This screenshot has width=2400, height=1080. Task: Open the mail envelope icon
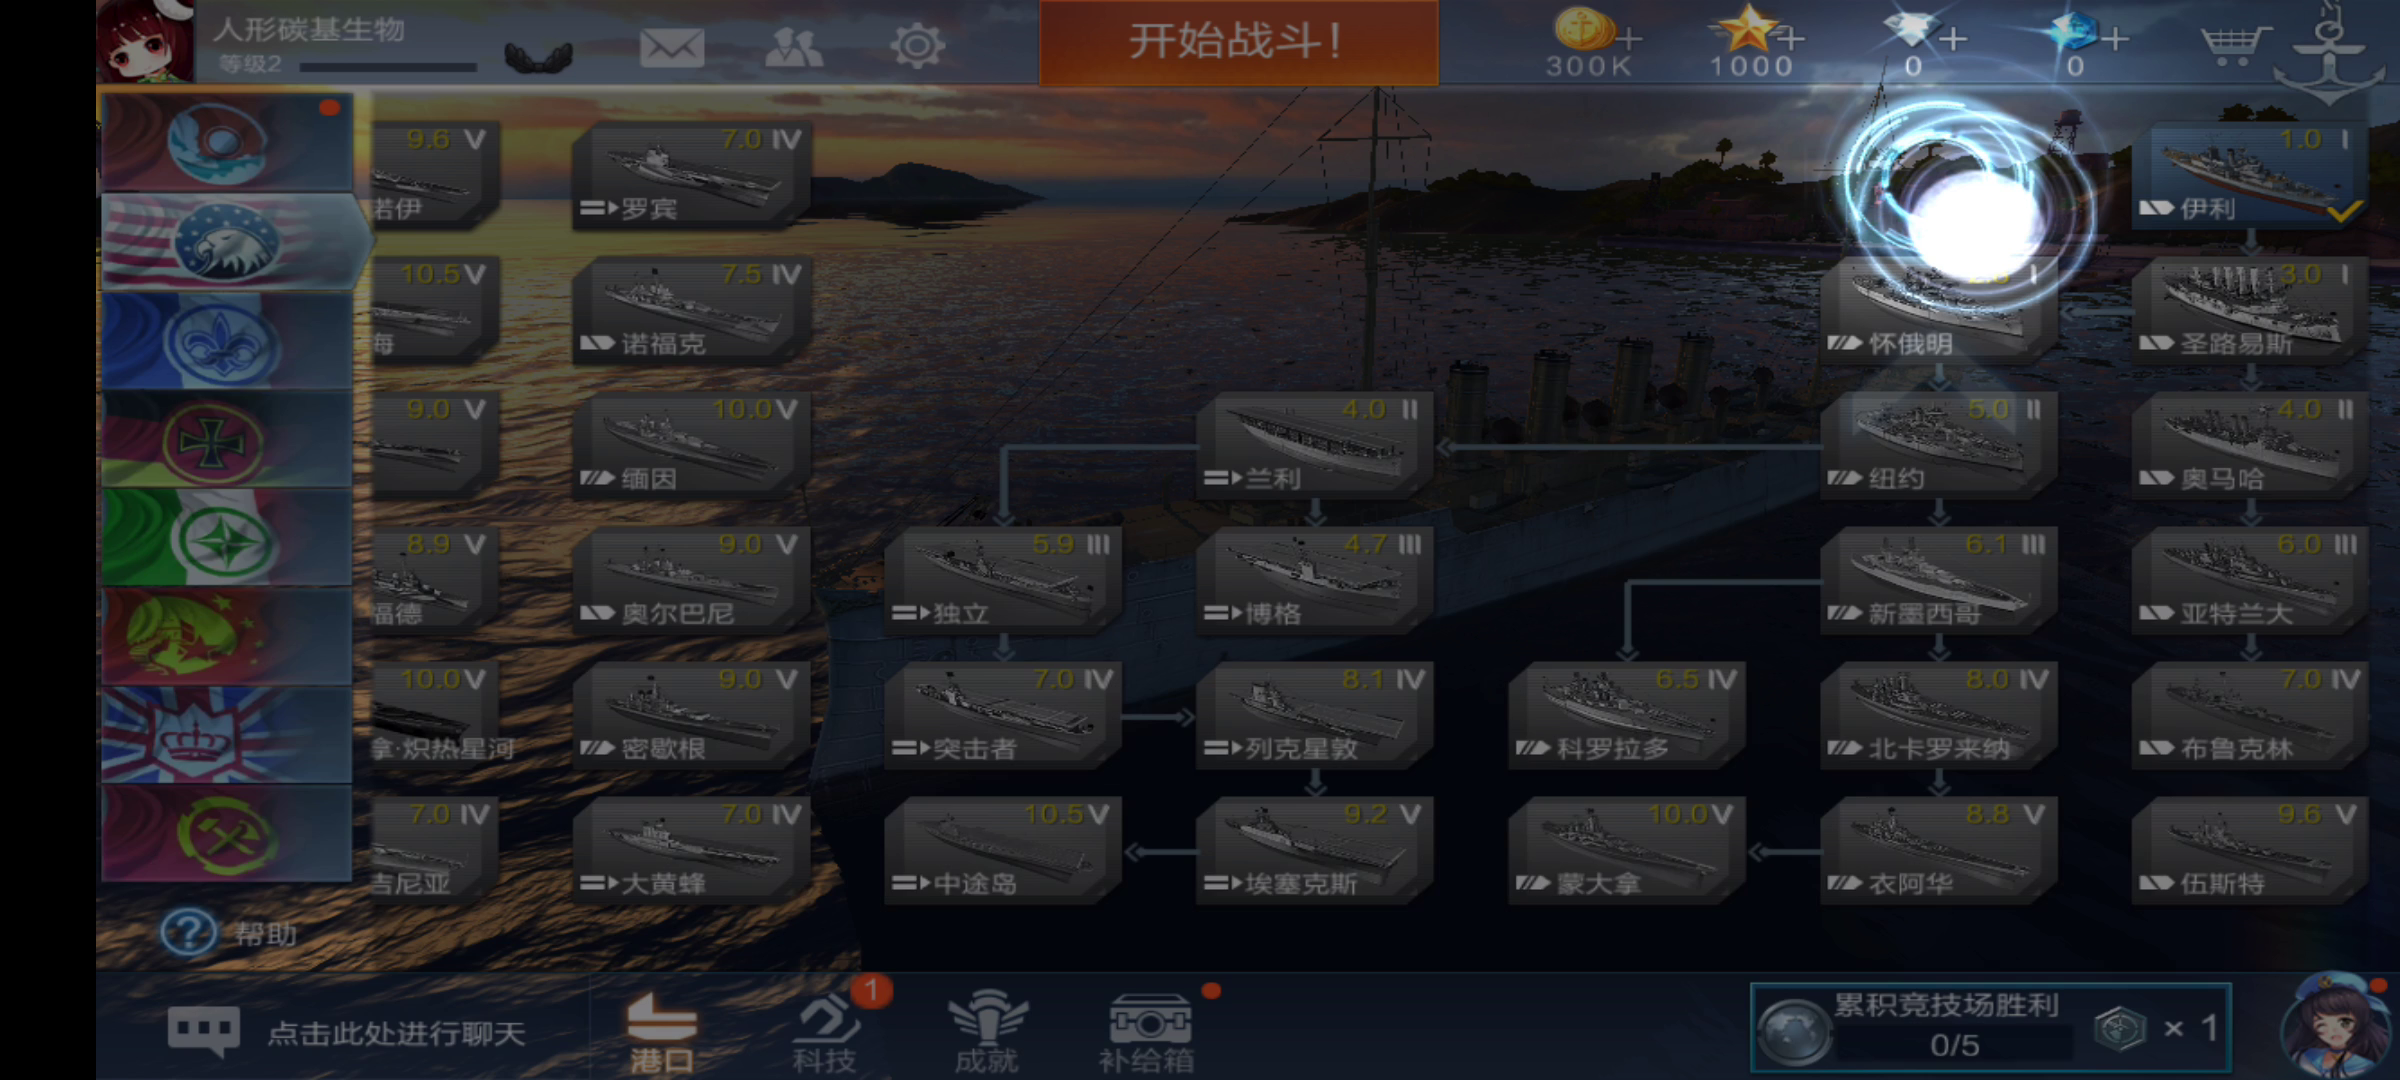672,47
